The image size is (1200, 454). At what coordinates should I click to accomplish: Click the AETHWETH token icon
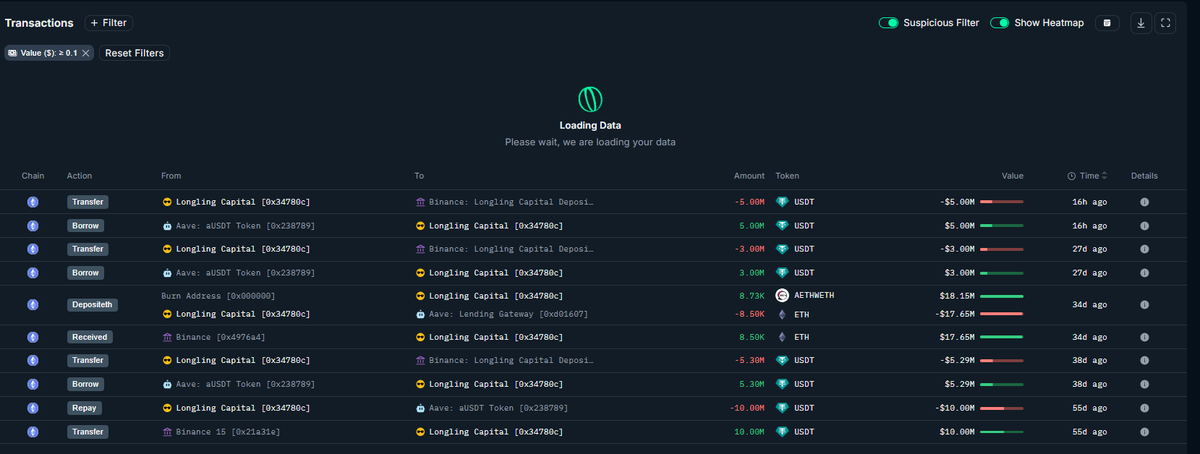(782, 295)
